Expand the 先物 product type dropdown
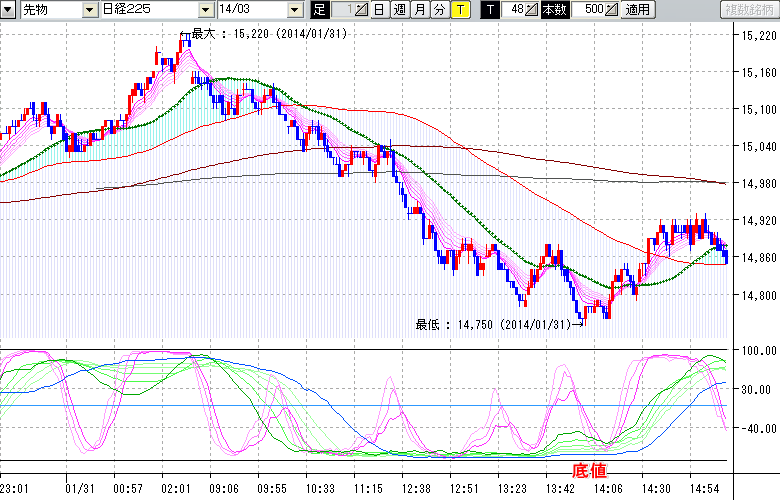780x500 pixels. coord(91,10)
